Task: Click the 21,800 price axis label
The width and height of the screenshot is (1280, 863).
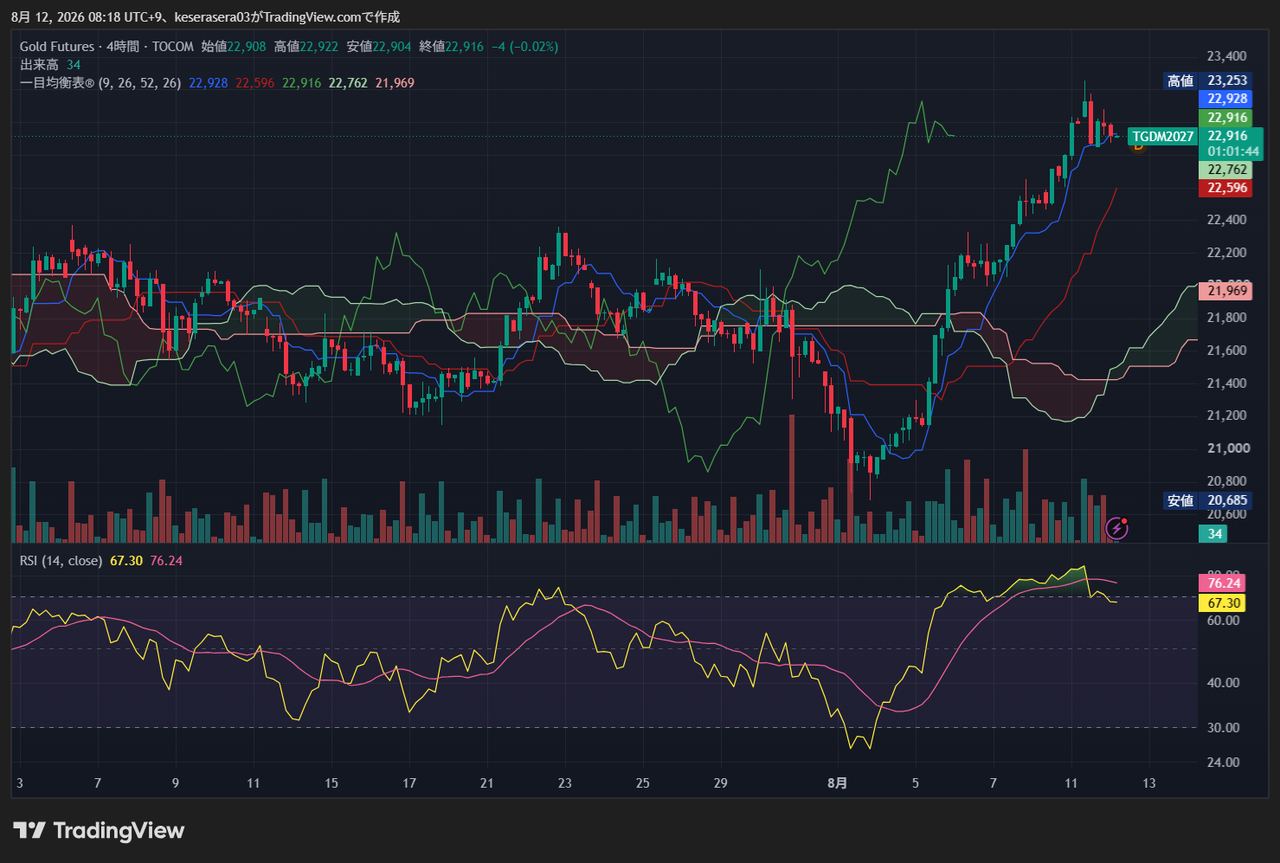Action: [1227, 318]
